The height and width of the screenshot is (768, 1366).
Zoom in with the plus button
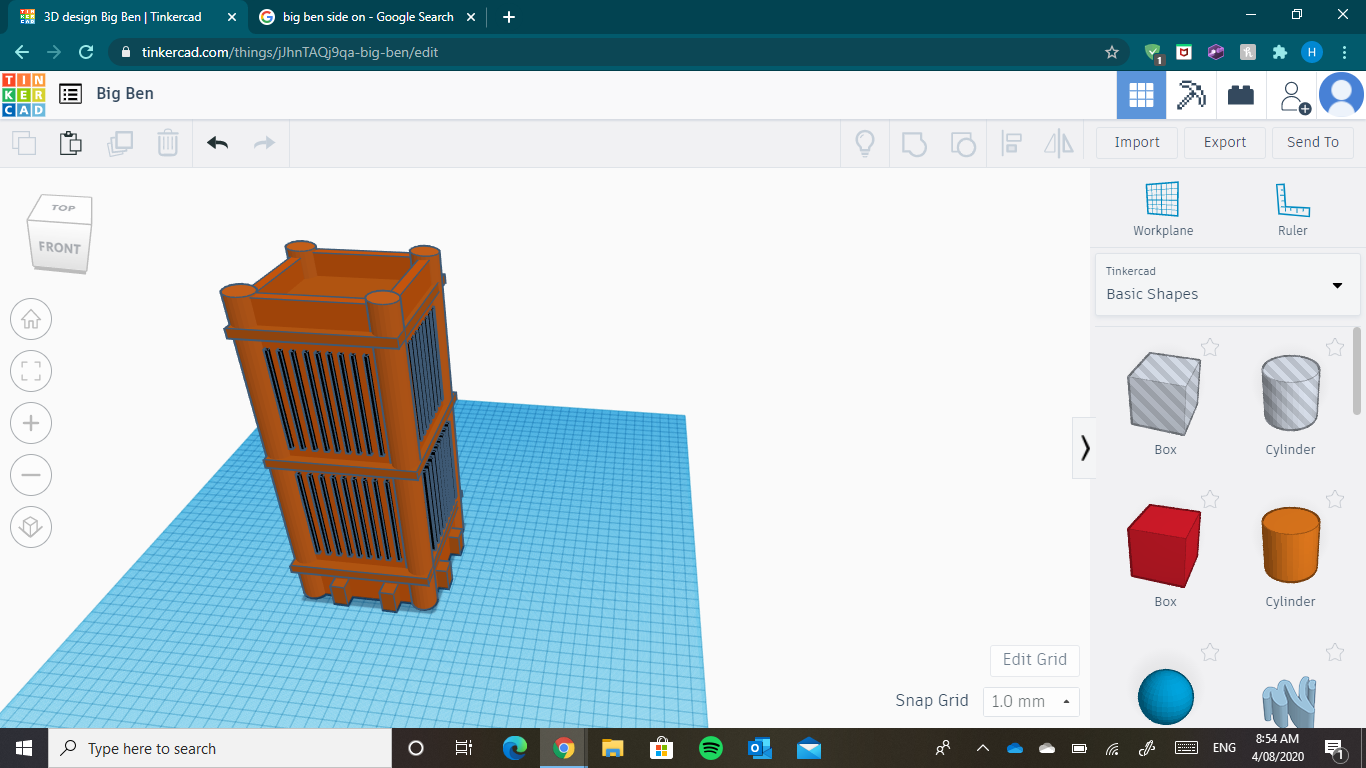(31, 423)
